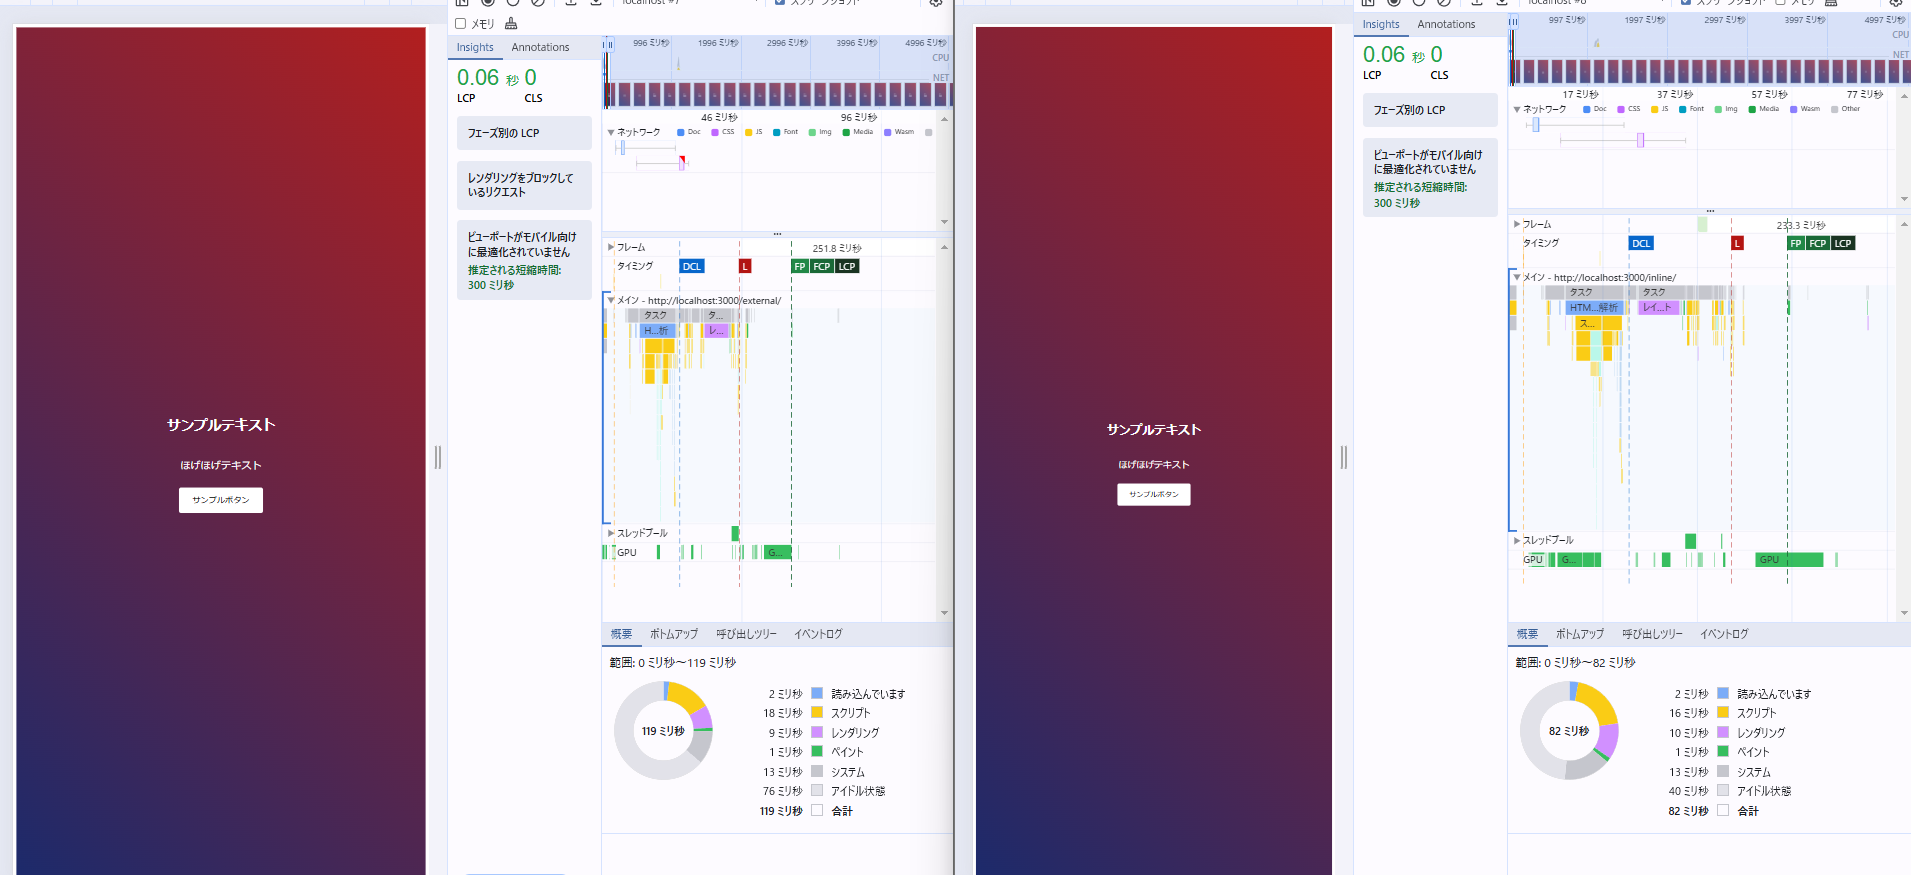Click the collect garbage broom icon beside メモリ
1911x875 pixels.
pos(511,24)
